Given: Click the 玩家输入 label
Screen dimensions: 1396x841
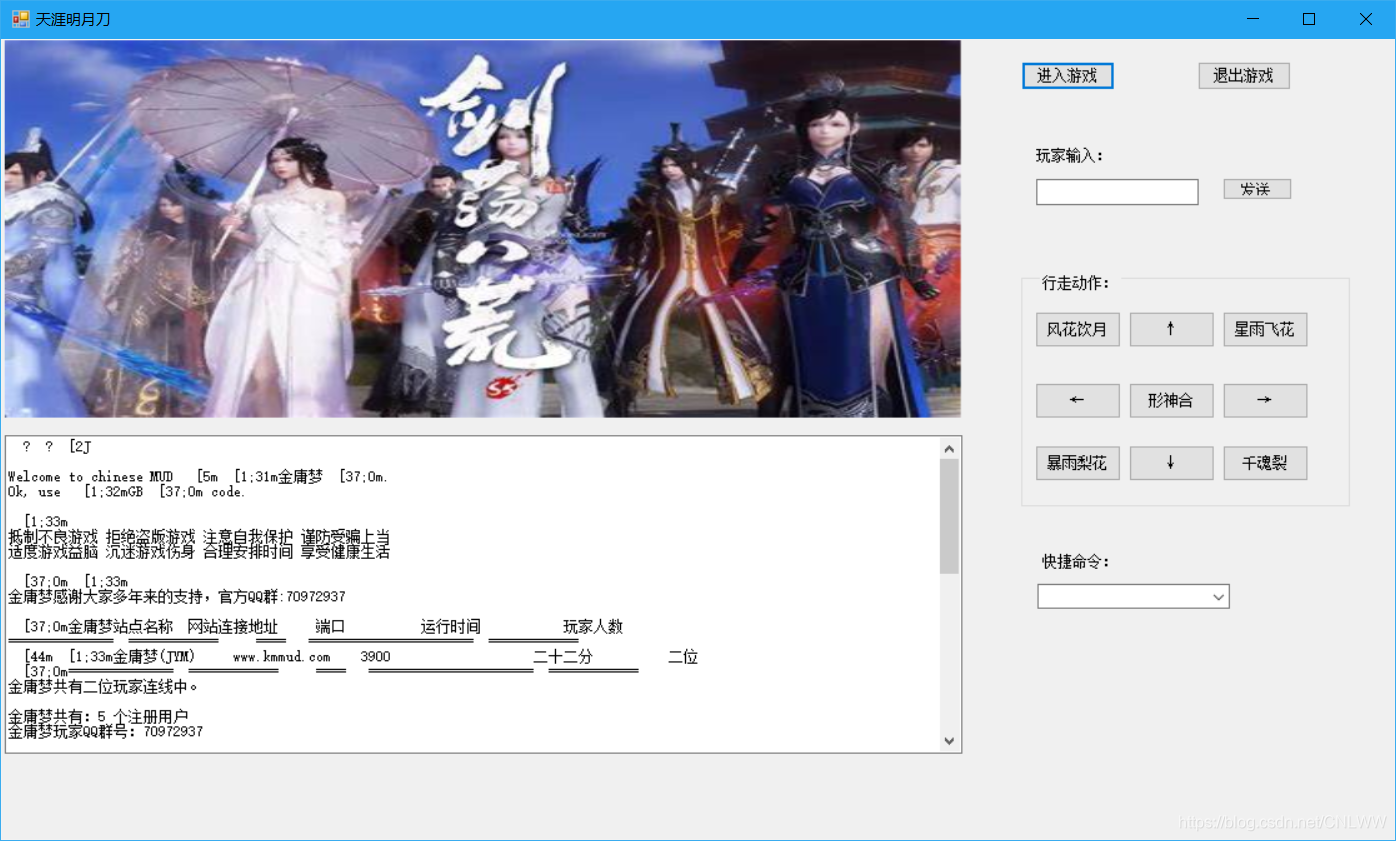Looking at the screenshot, I should tap(1069, 156).
